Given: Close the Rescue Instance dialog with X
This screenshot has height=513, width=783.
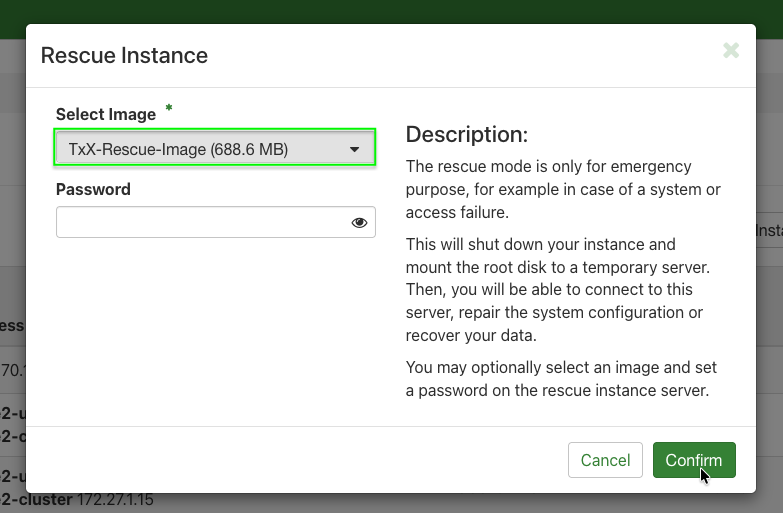Looking at the screenshot, I should coord(731,50).
